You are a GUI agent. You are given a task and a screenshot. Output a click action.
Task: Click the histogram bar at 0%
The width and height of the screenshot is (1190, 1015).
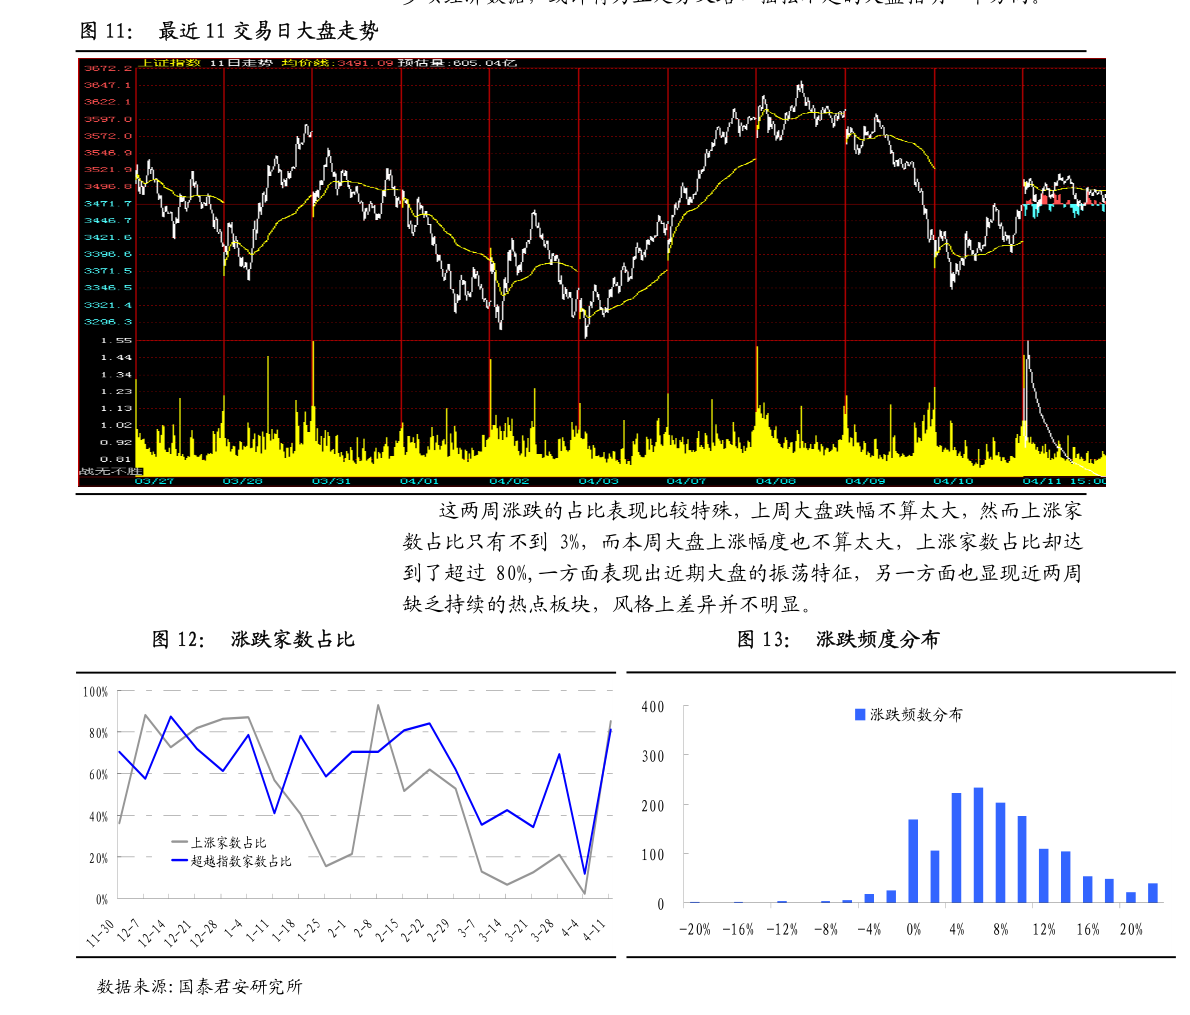click(x=913, y=861)
